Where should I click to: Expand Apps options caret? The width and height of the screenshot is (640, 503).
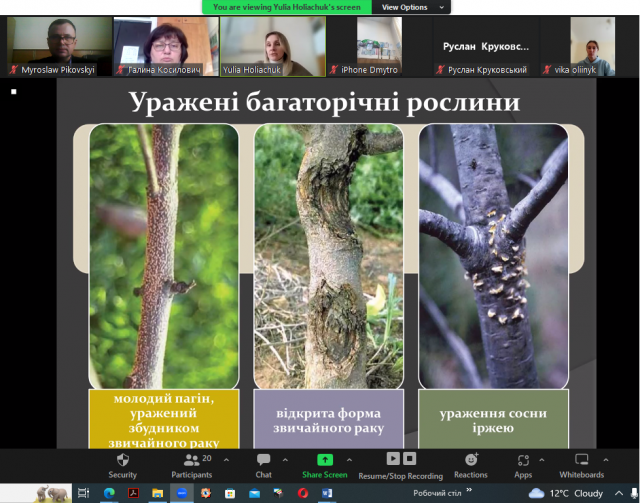pos(542,460)
